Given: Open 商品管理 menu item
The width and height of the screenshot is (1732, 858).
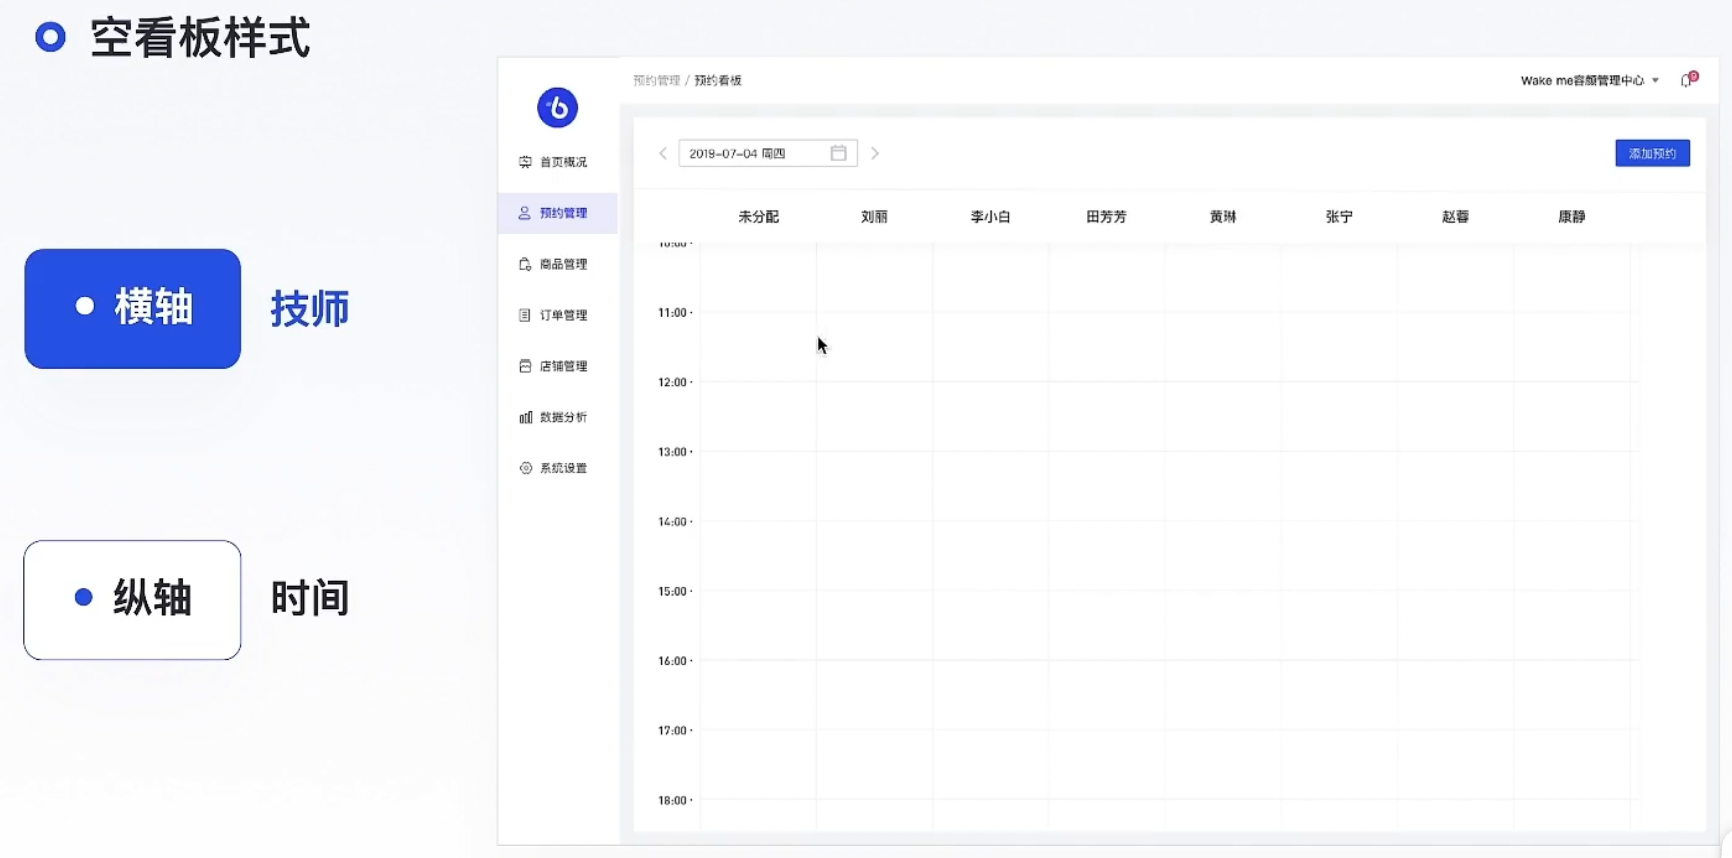Looking at the screenshot, I should (557, 264).
